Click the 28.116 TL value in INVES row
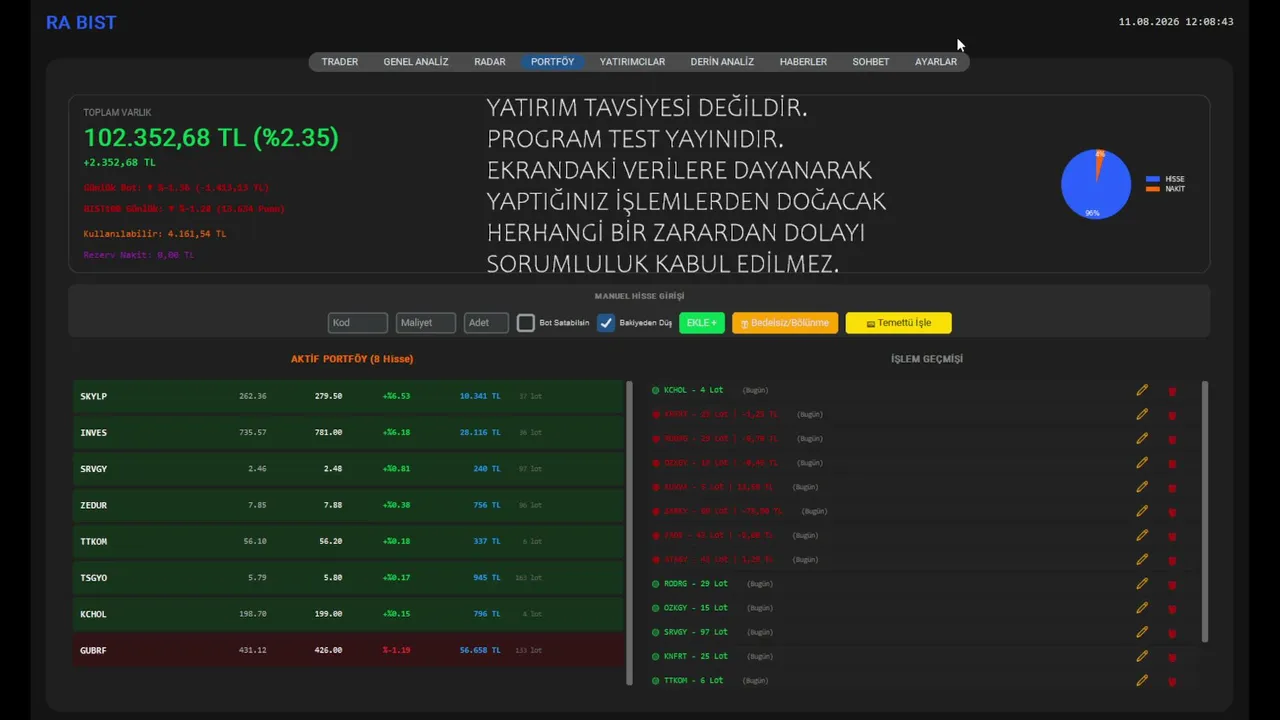Screen dimensions: 1280x720 (x=480, y=433)
